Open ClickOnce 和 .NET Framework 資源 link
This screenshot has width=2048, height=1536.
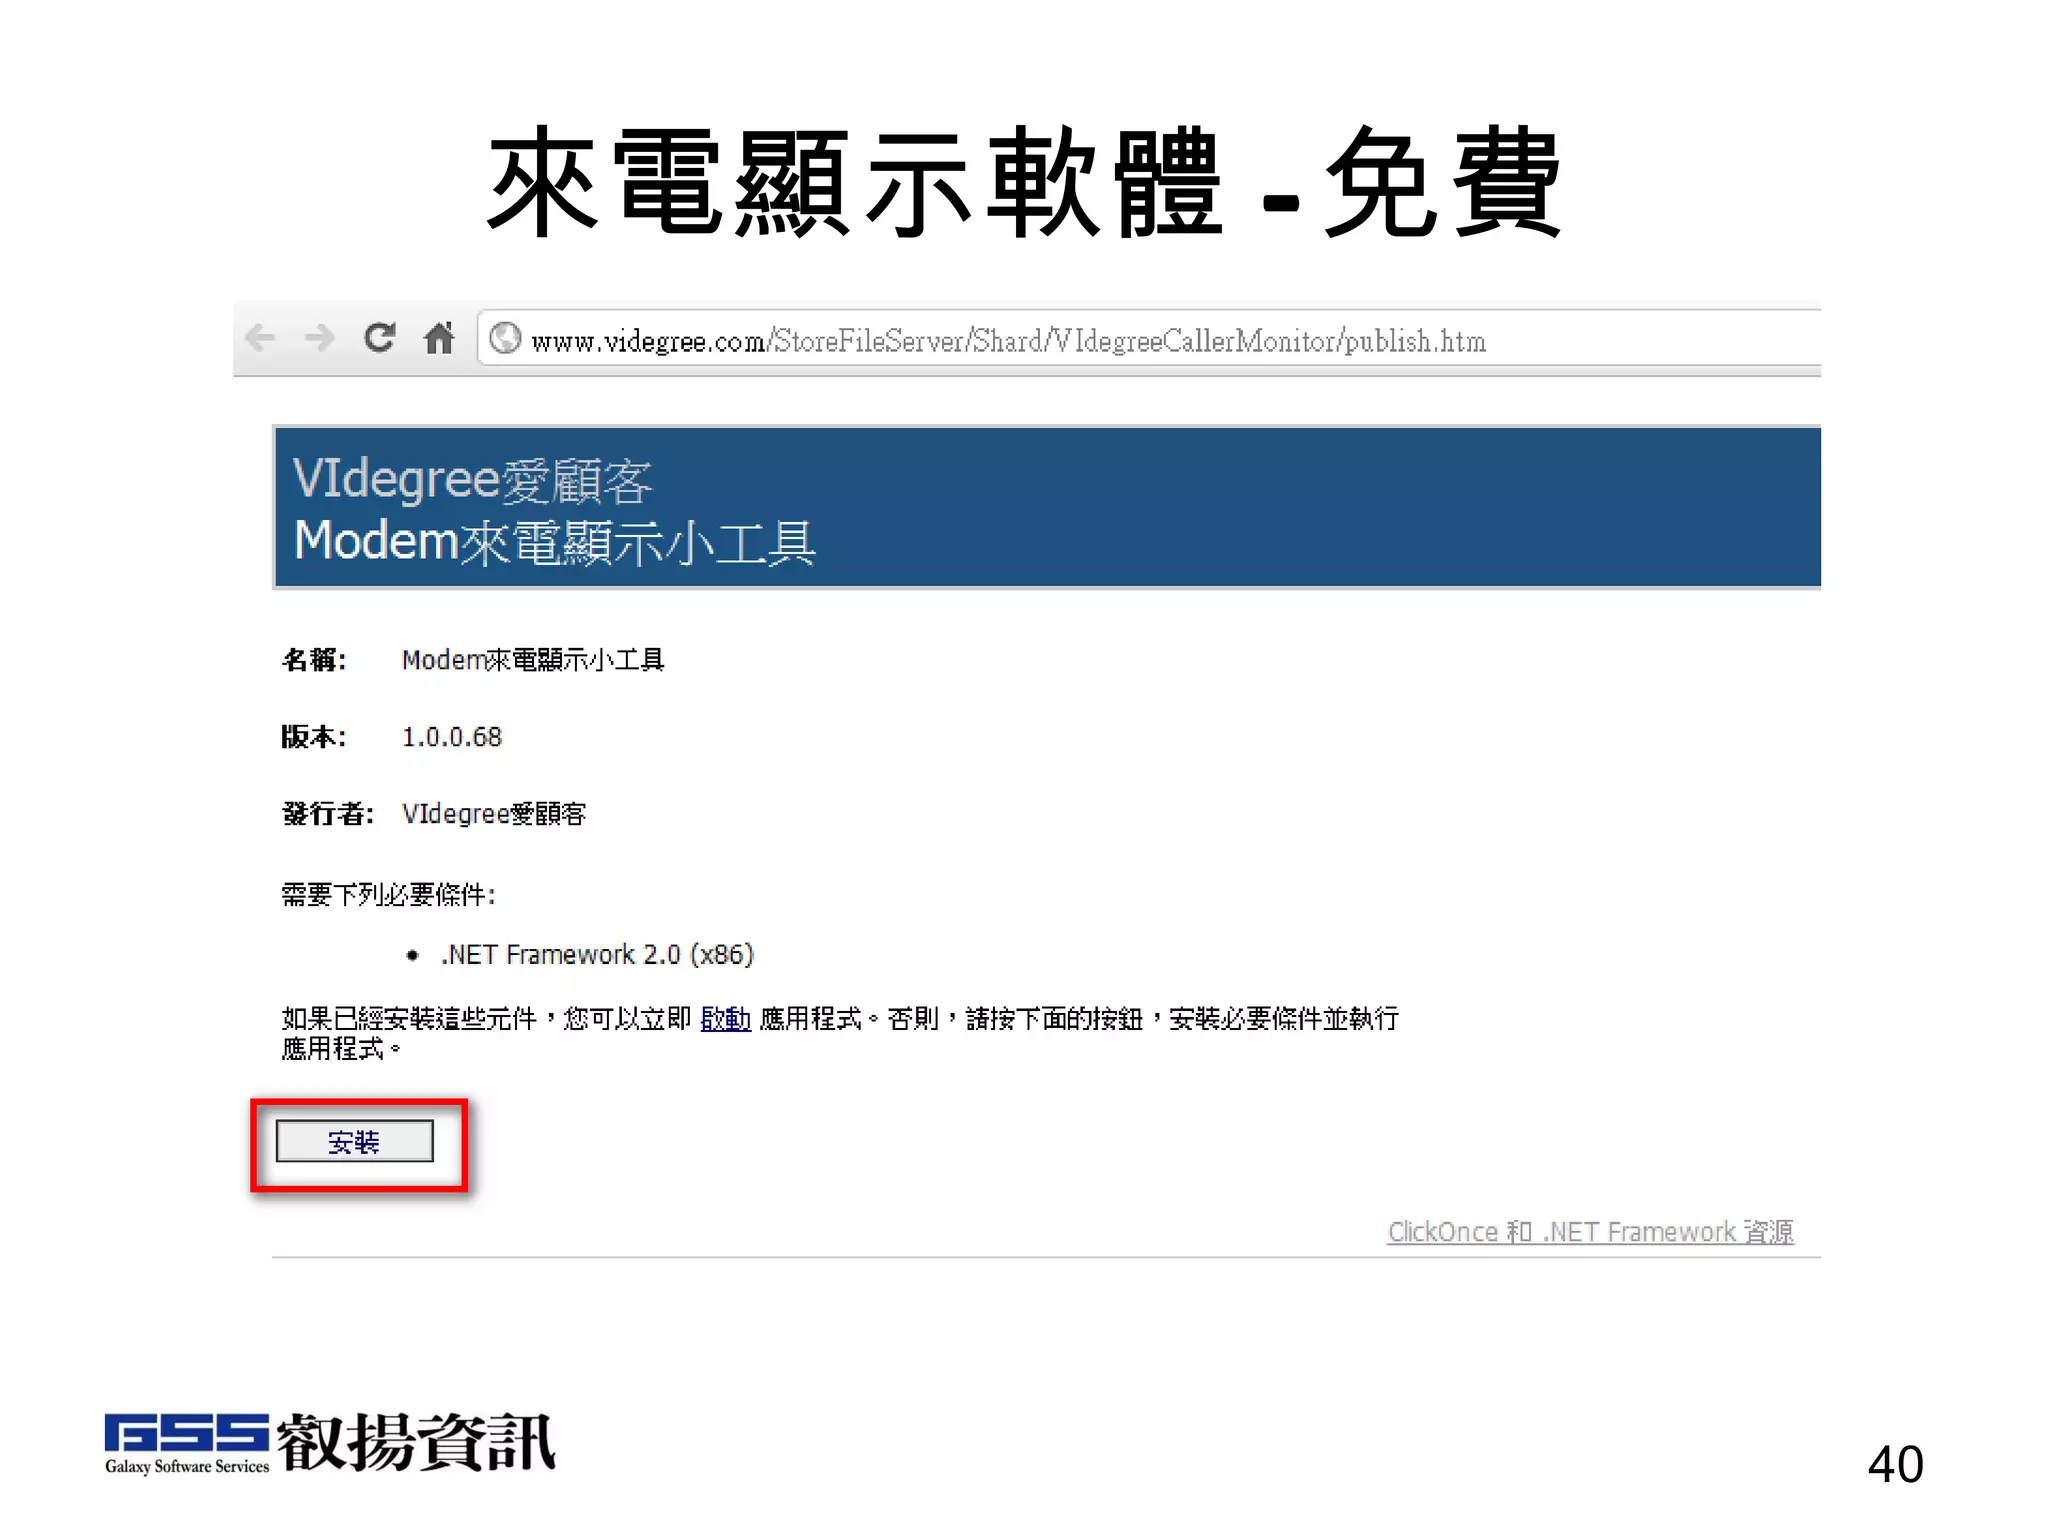tap(1590, 1232)
